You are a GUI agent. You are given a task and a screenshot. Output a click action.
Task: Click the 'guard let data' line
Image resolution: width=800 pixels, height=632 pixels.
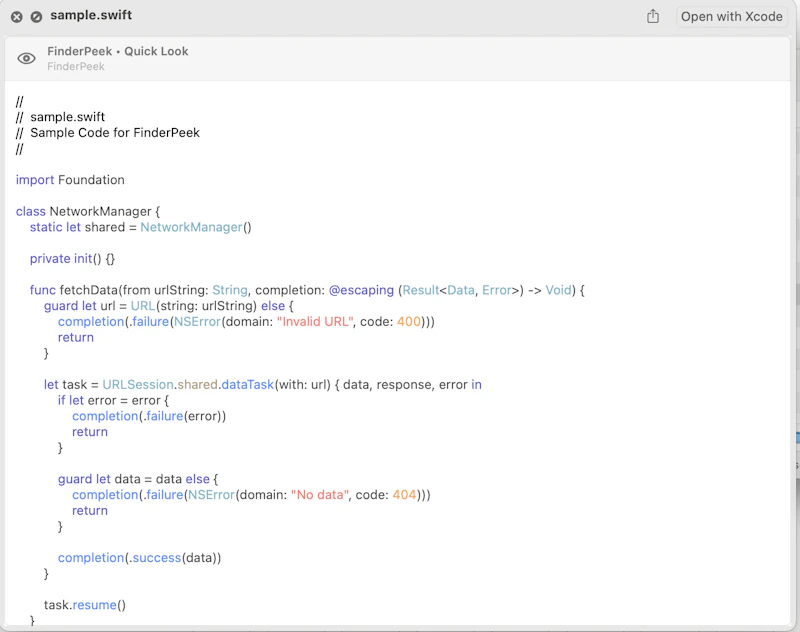coord(138,478)
